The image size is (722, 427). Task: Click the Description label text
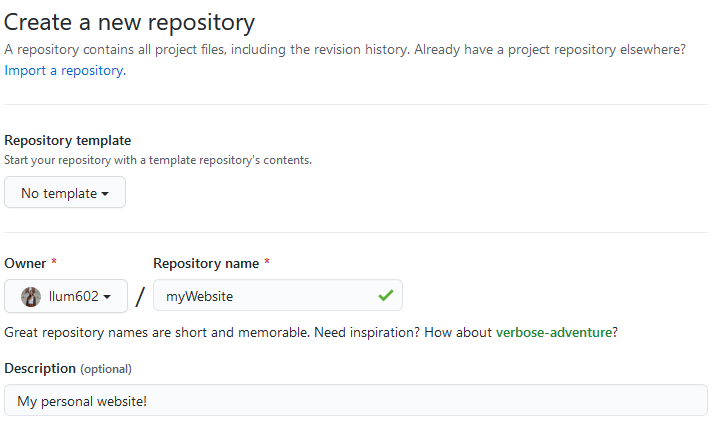coord(40,369)
